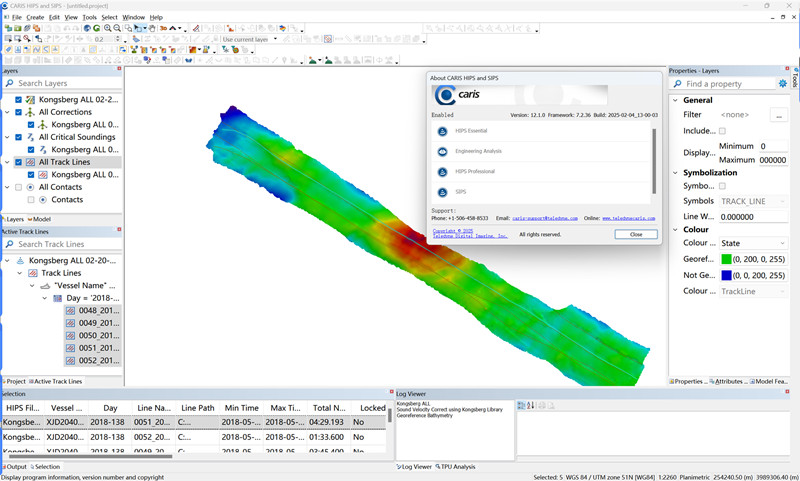Open the 3D view icon

163,28
